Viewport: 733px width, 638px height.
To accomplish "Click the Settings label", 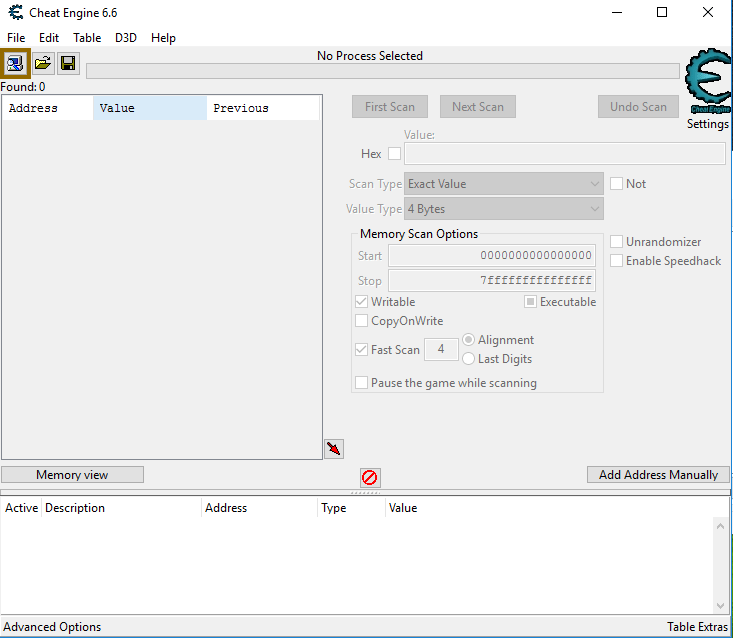I will coord(708,124).
